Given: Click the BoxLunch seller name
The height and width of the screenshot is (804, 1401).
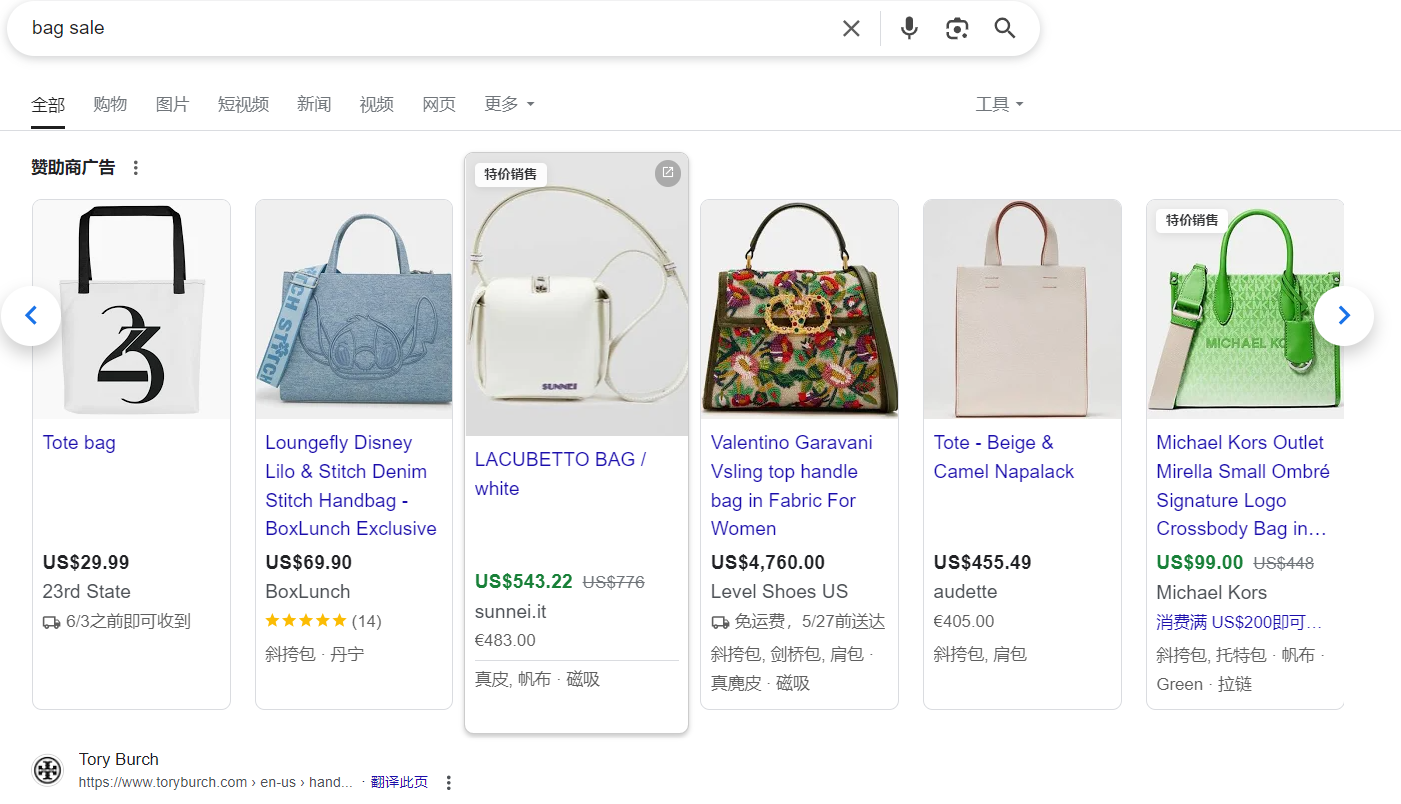Looking at the screenshot, I should pyautogui.click(x=308, y=592).
